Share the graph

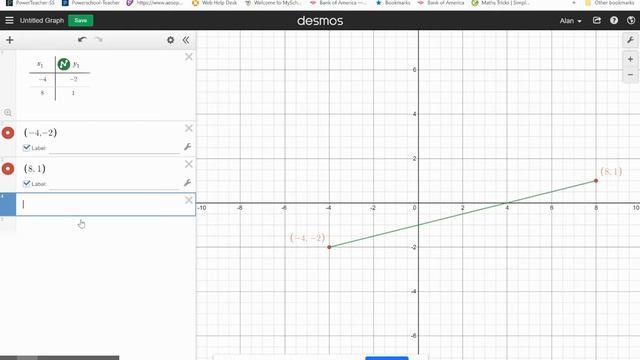[x=597, y=20]
